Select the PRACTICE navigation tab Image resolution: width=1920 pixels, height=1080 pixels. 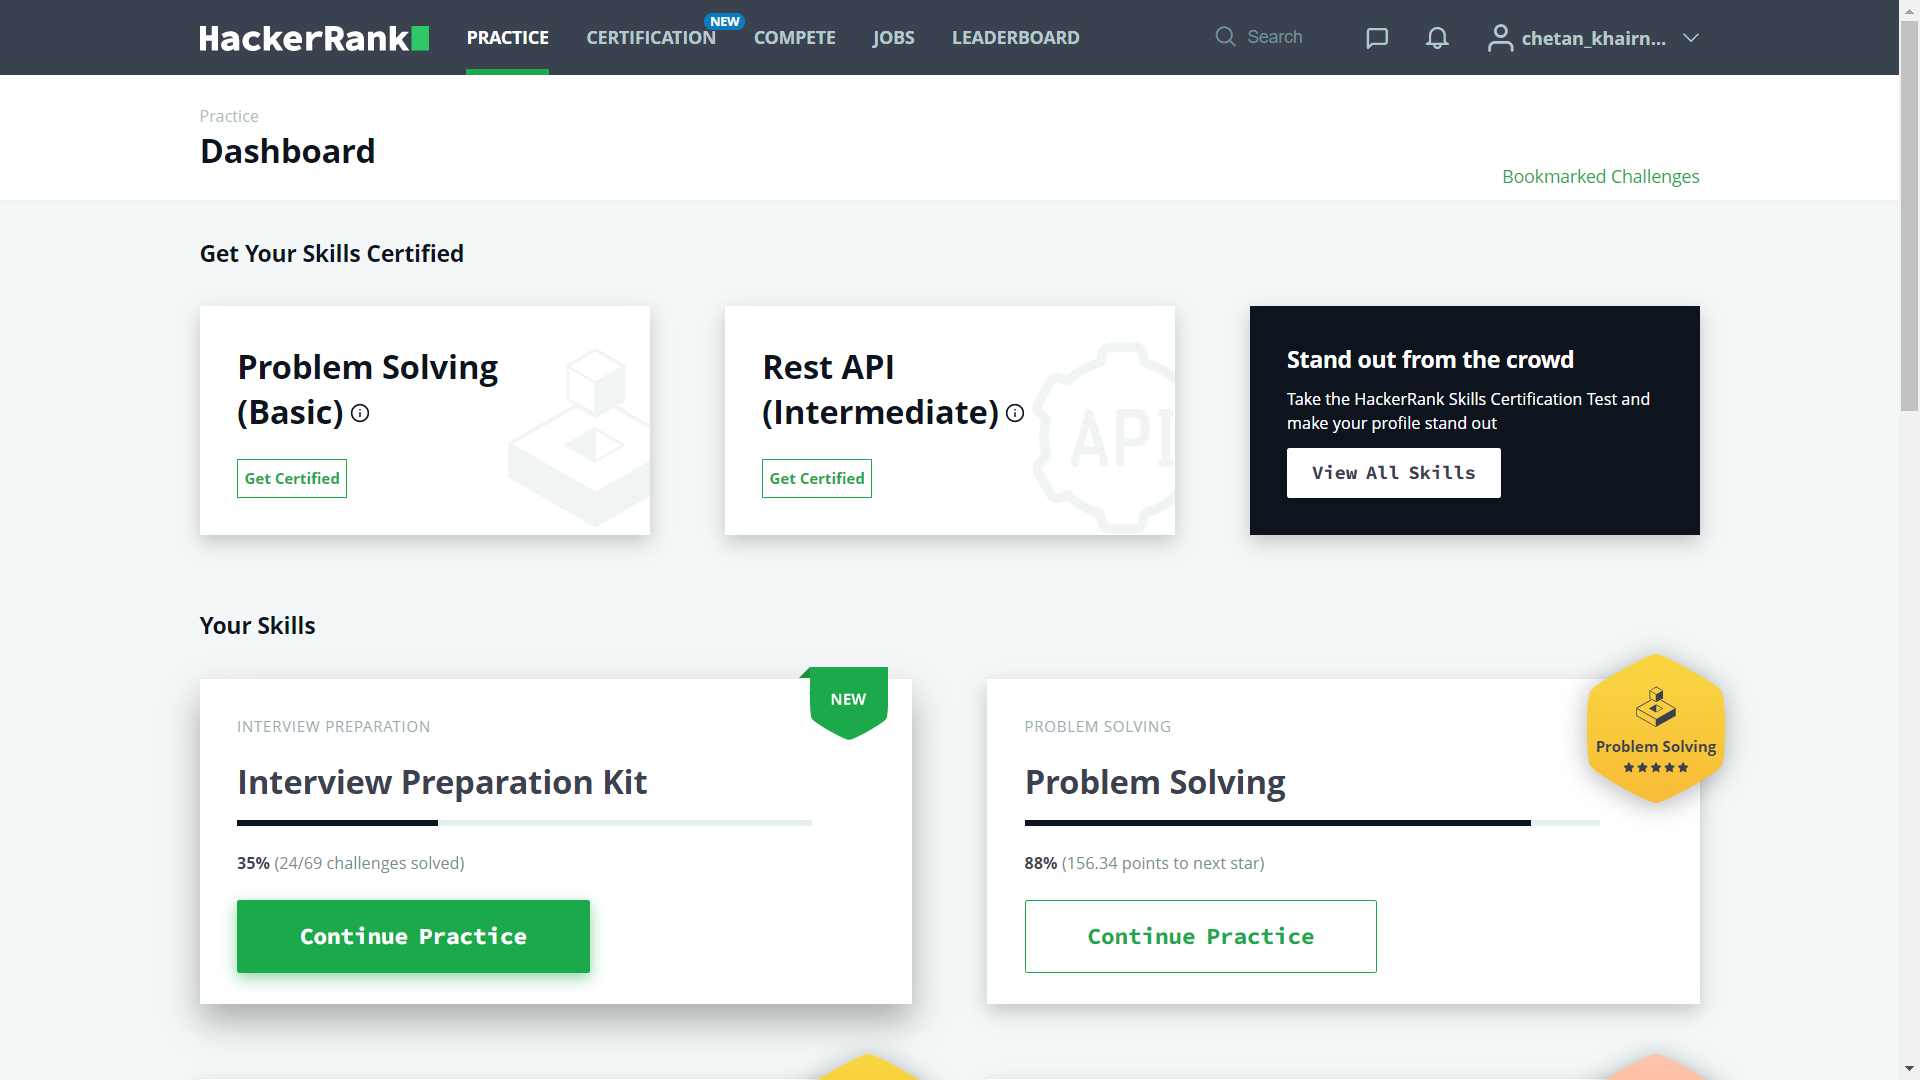coord(506,37)
